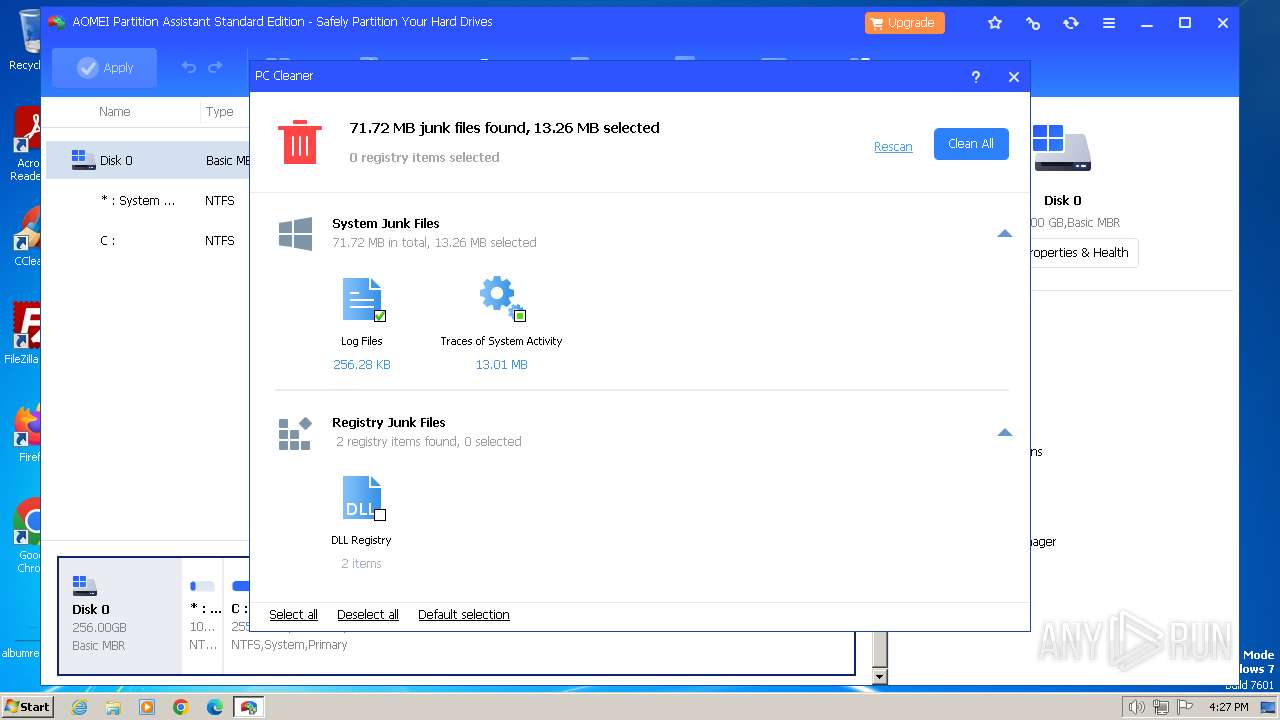Click the taskbar clock showing 4:27 PM
1280x720 pixels.
[1229, 707]
